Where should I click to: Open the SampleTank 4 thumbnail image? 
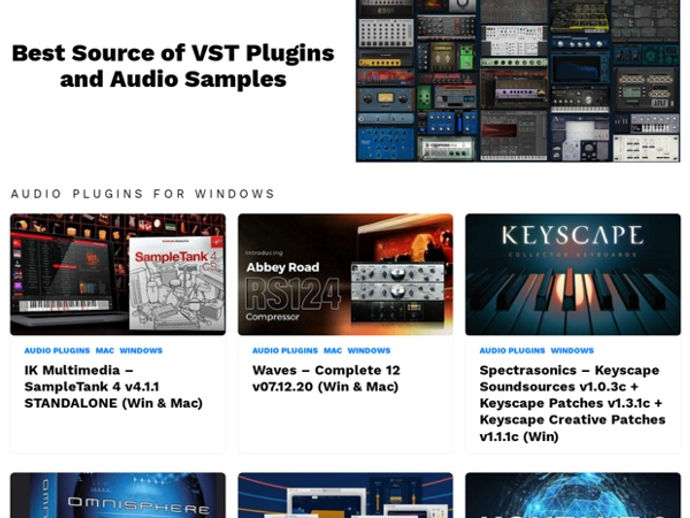(118, 274)
